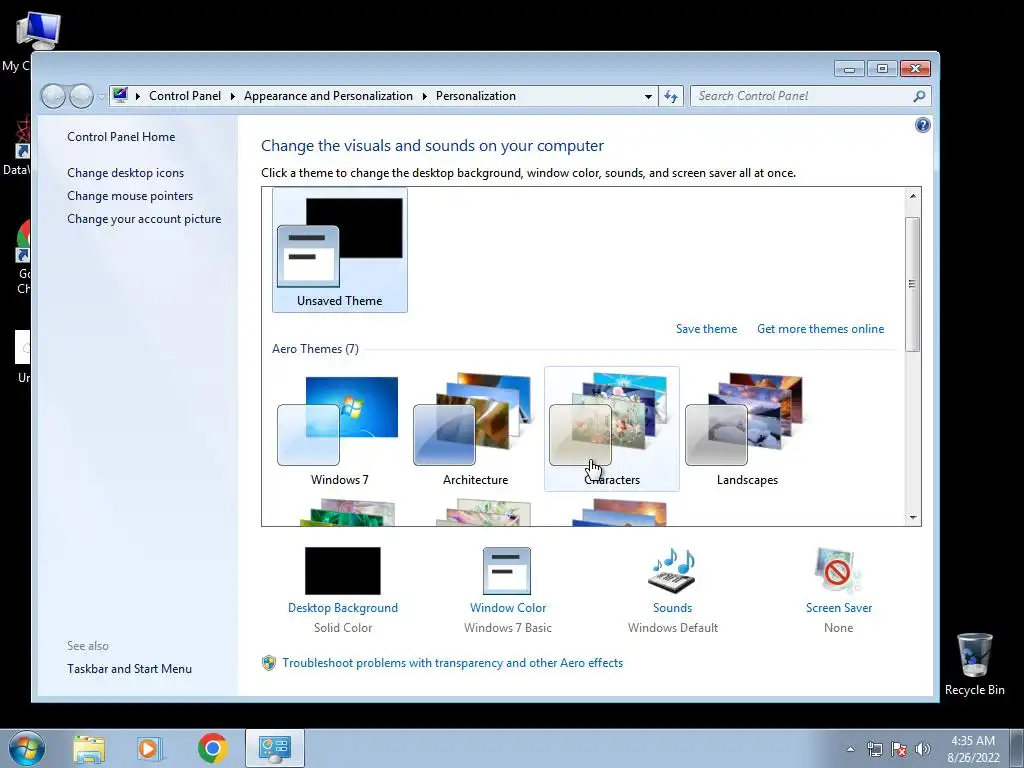The width and height of the screenshot is (1024, 768).
Task: Click the Control Panel breadcrumb
Action: click(185, 96)
